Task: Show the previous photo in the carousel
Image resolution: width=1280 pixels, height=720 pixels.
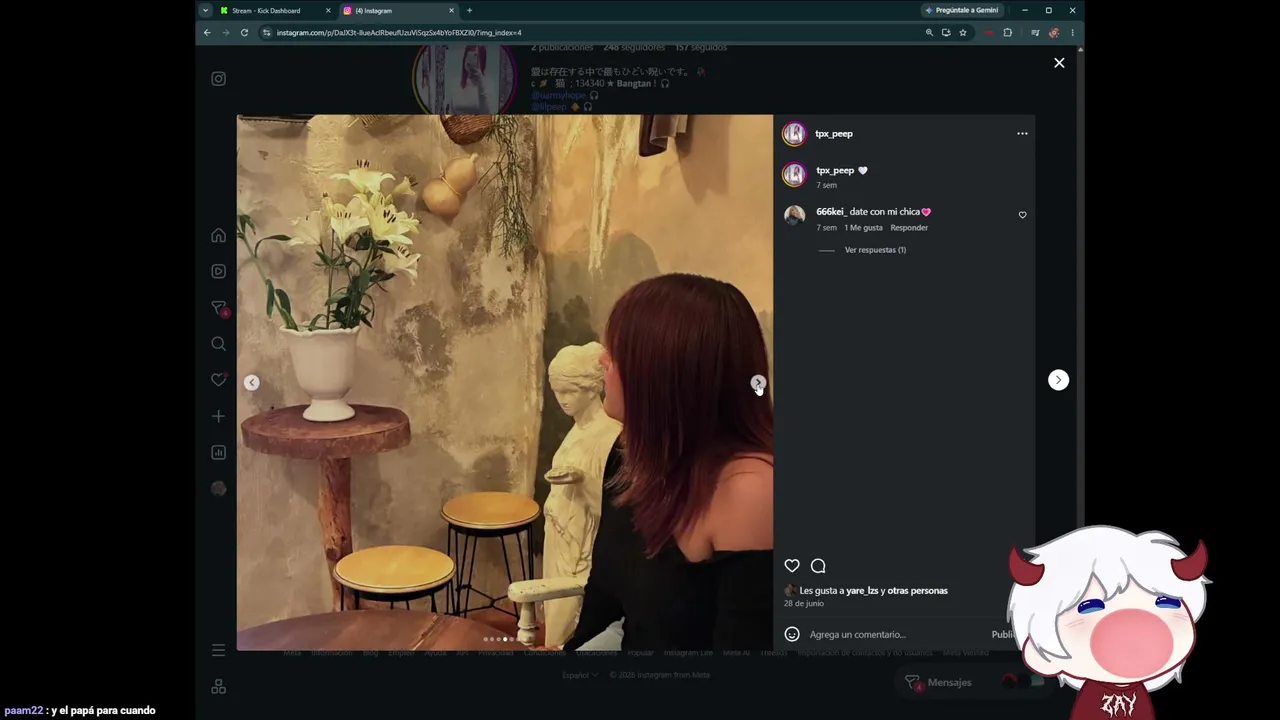Action: [x=252, y=382]
